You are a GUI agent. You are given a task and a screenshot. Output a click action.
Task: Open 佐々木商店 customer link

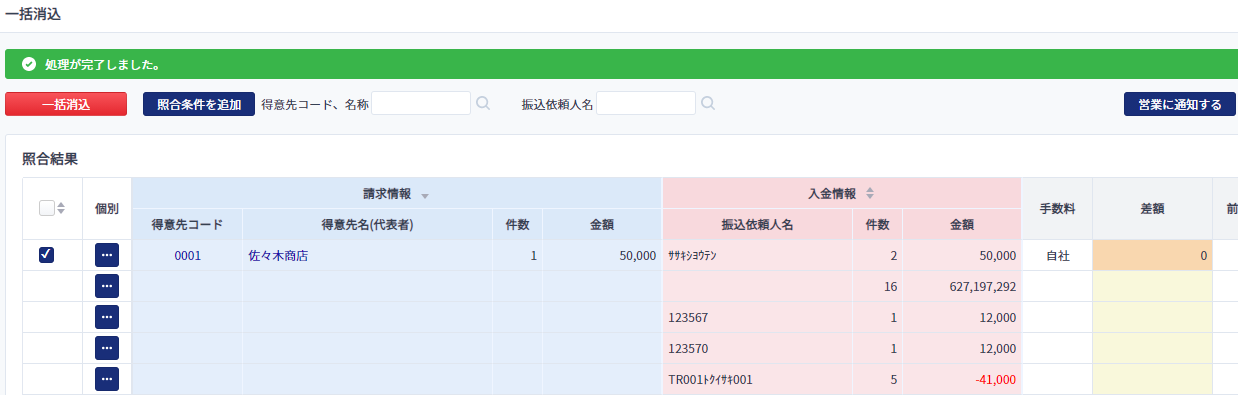[x=278, y=256]
